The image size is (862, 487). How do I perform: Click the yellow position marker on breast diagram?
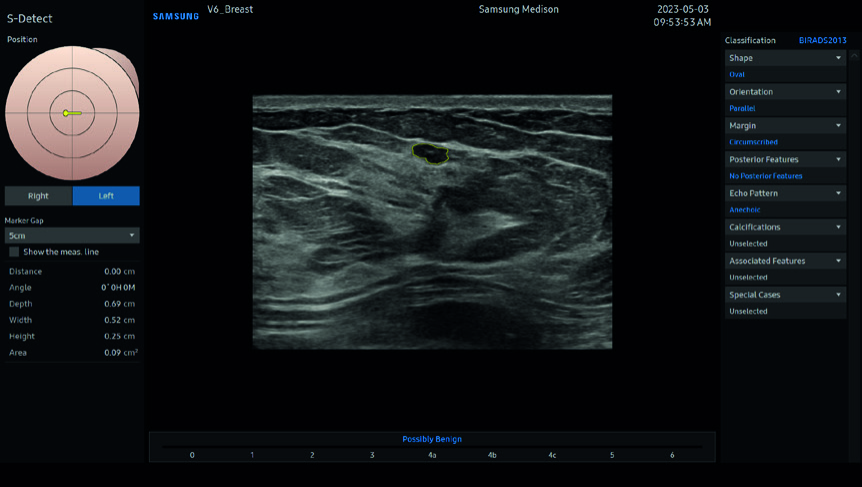point(66,113)
